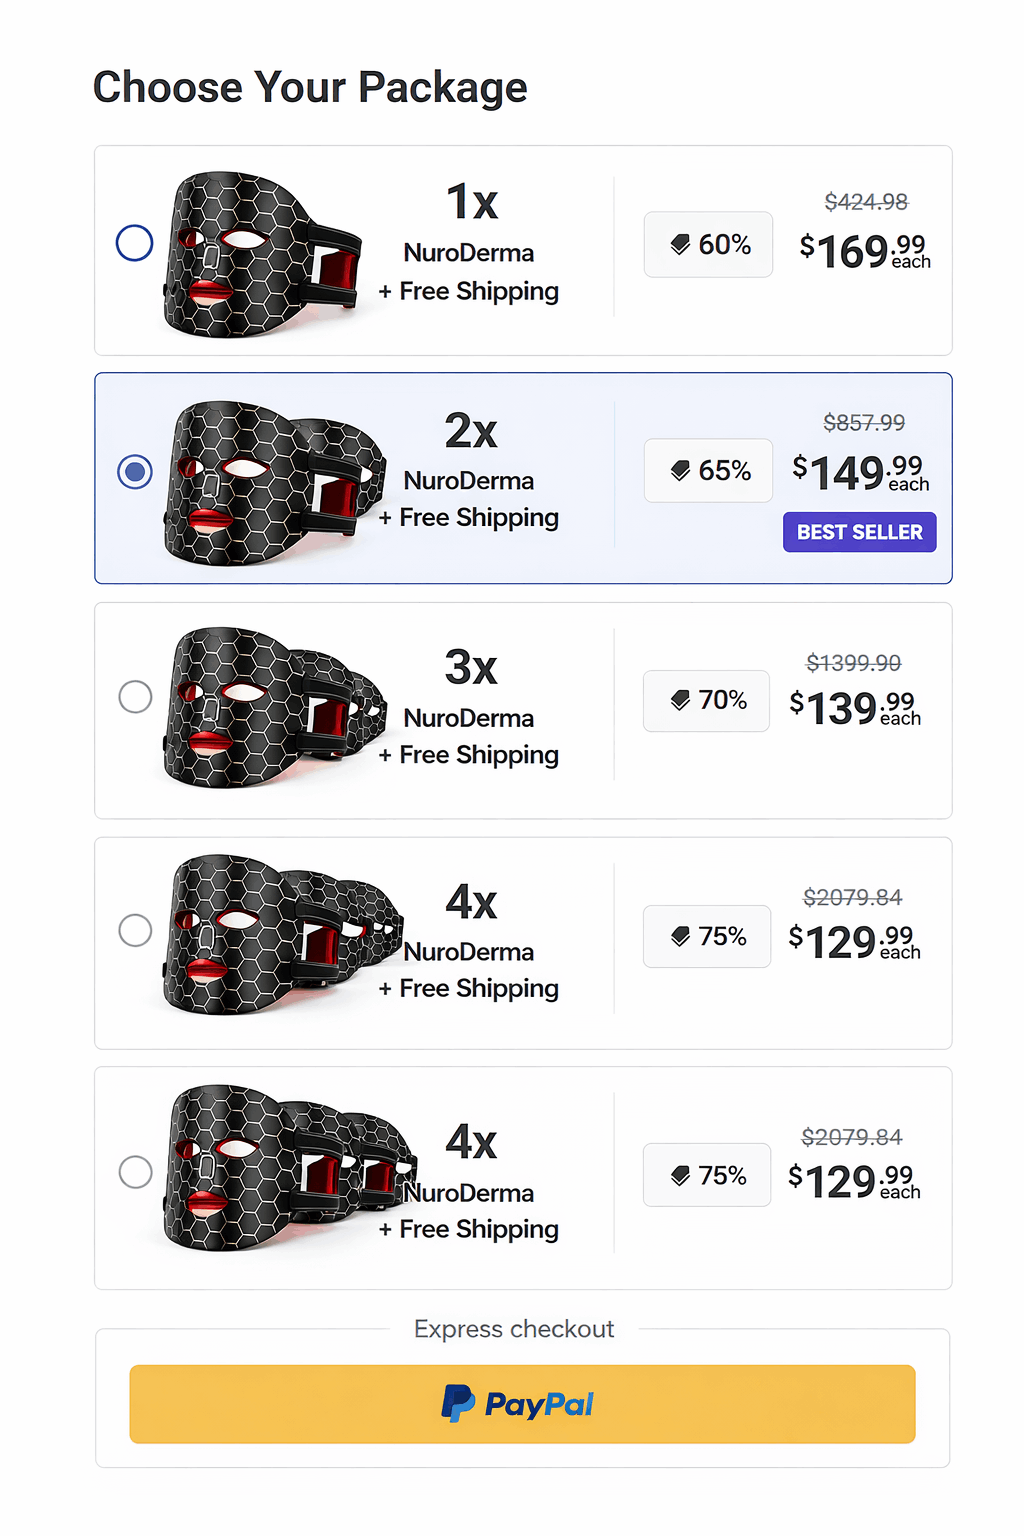Click the crossed-out $424.98 original price
1024x1536 pixels.
[866, 202]
